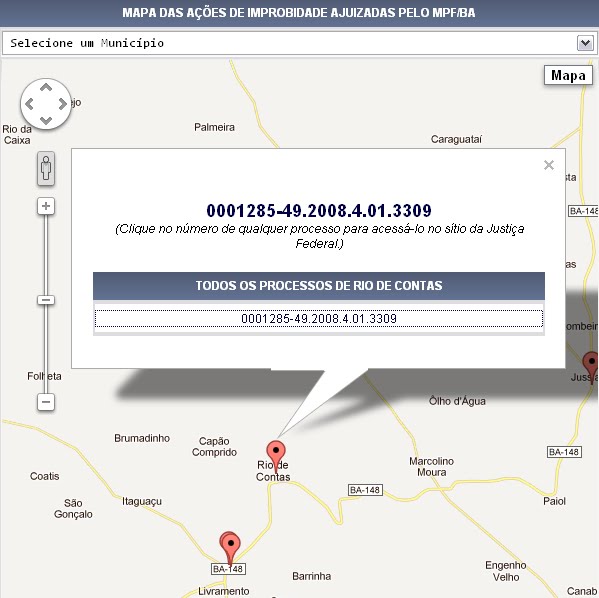599x598 pixels.
Task: Open bold process number 0001285-49.2008.4.01.3309 link
Action: [x=319, y=211]
